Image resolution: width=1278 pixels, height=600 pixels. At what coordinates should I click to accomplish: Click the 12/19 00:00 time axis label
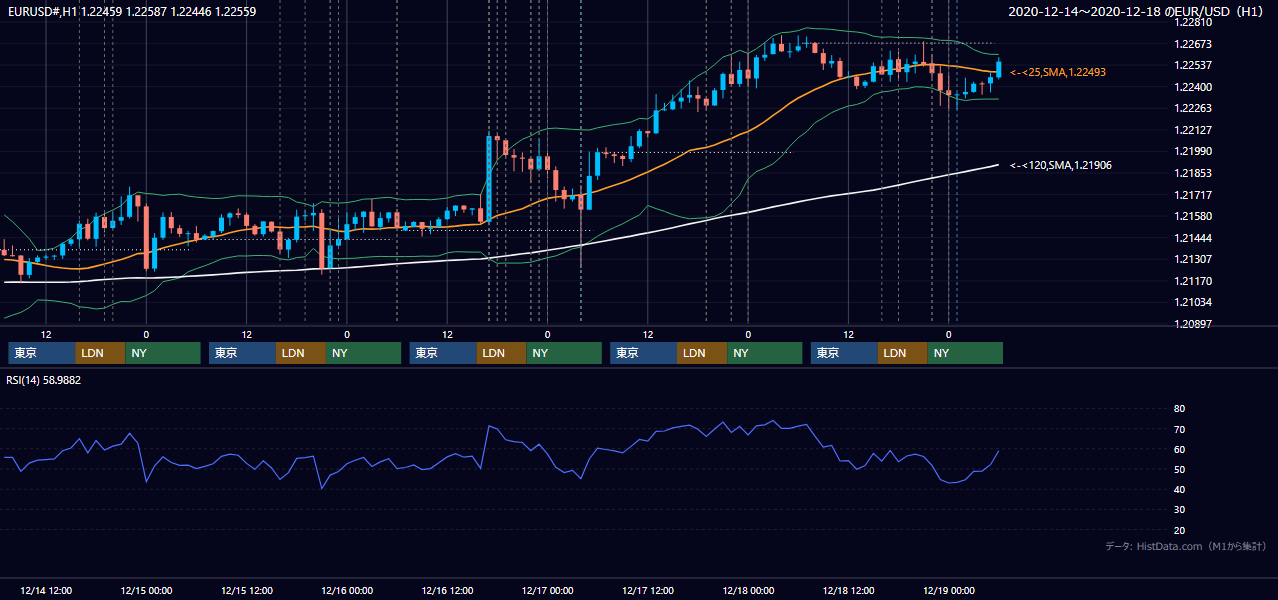coord(949,590)
